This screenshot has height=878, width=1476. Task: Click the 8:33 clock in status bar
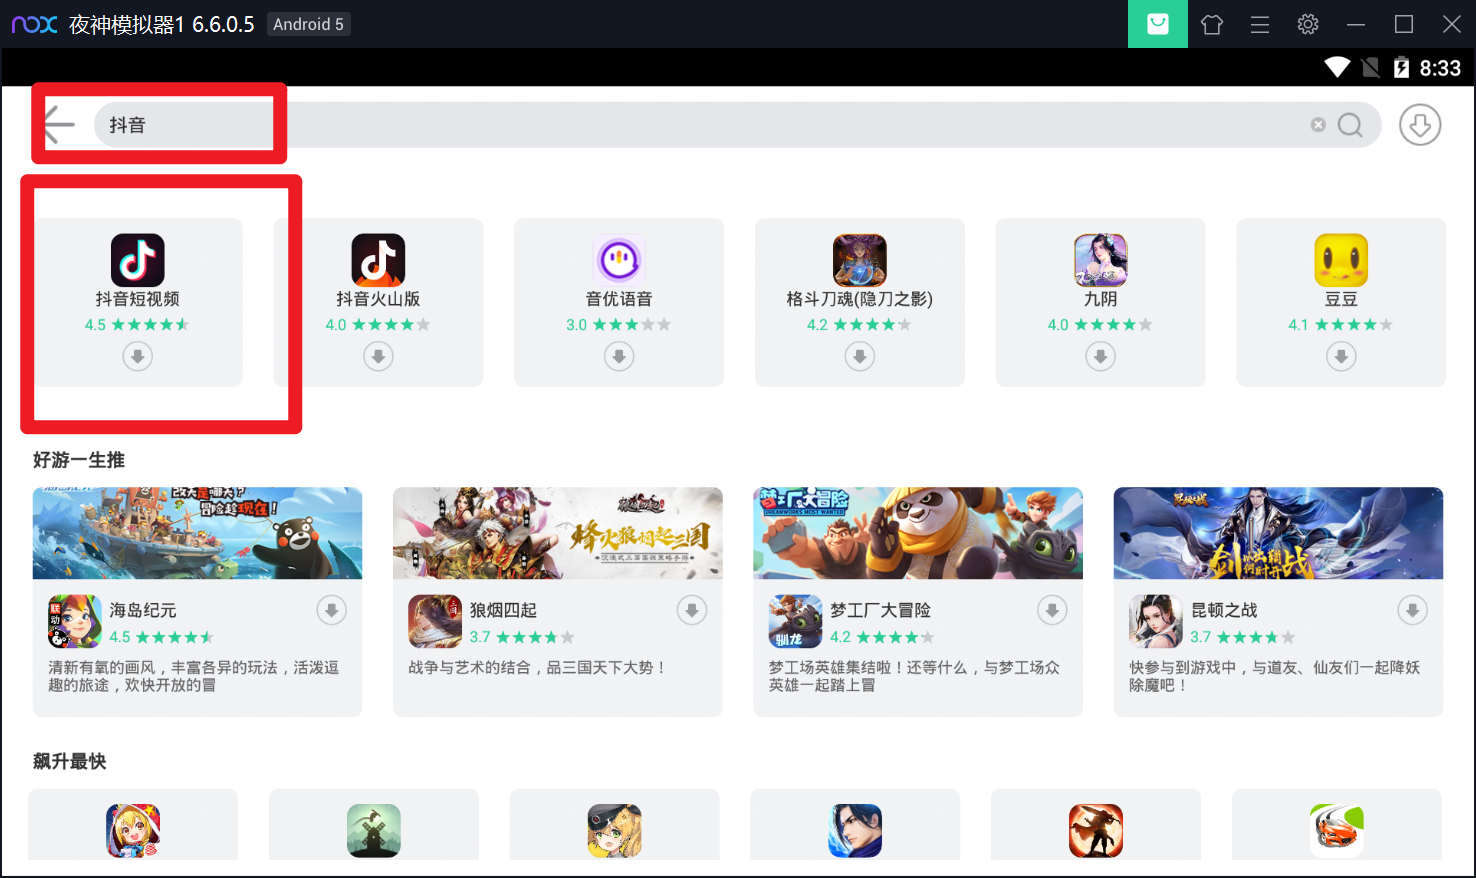coord(1440,68)
